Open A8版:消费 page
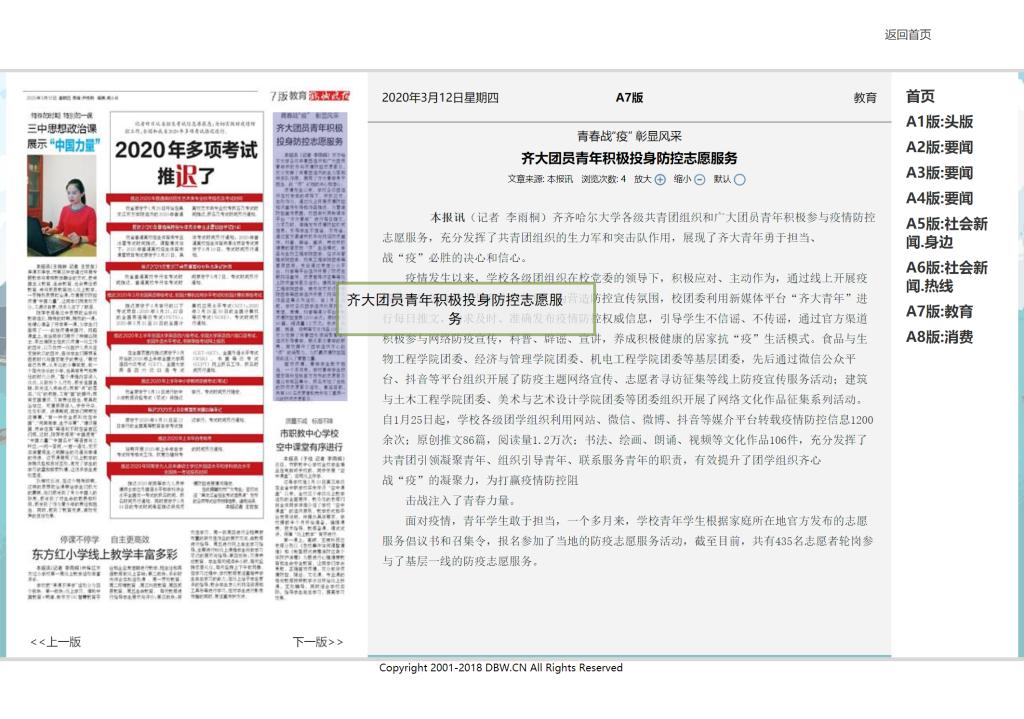 pyautogui.click(x=939, y=337)
